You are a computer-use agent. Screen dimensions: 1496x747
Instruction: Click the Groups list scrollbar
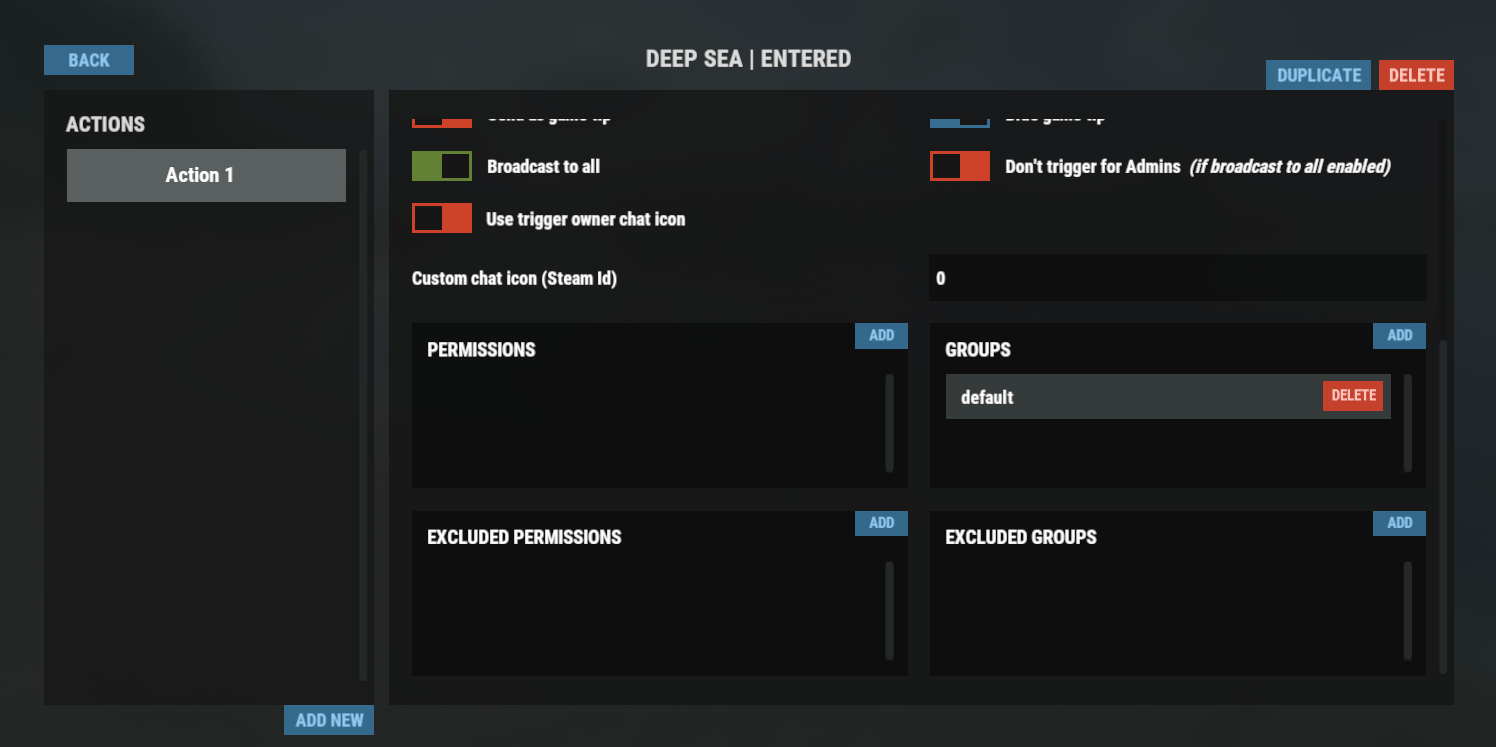pyautogui.click(x=1407, y=423)
